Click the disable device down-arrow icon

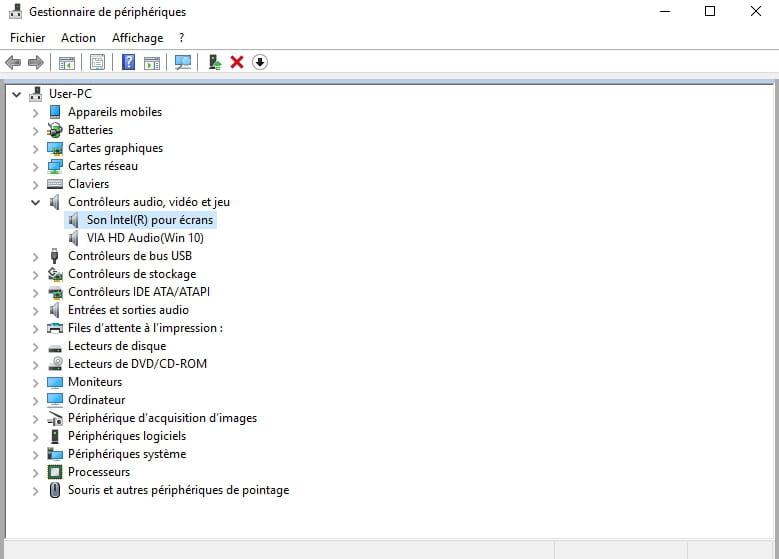[260, 62]
